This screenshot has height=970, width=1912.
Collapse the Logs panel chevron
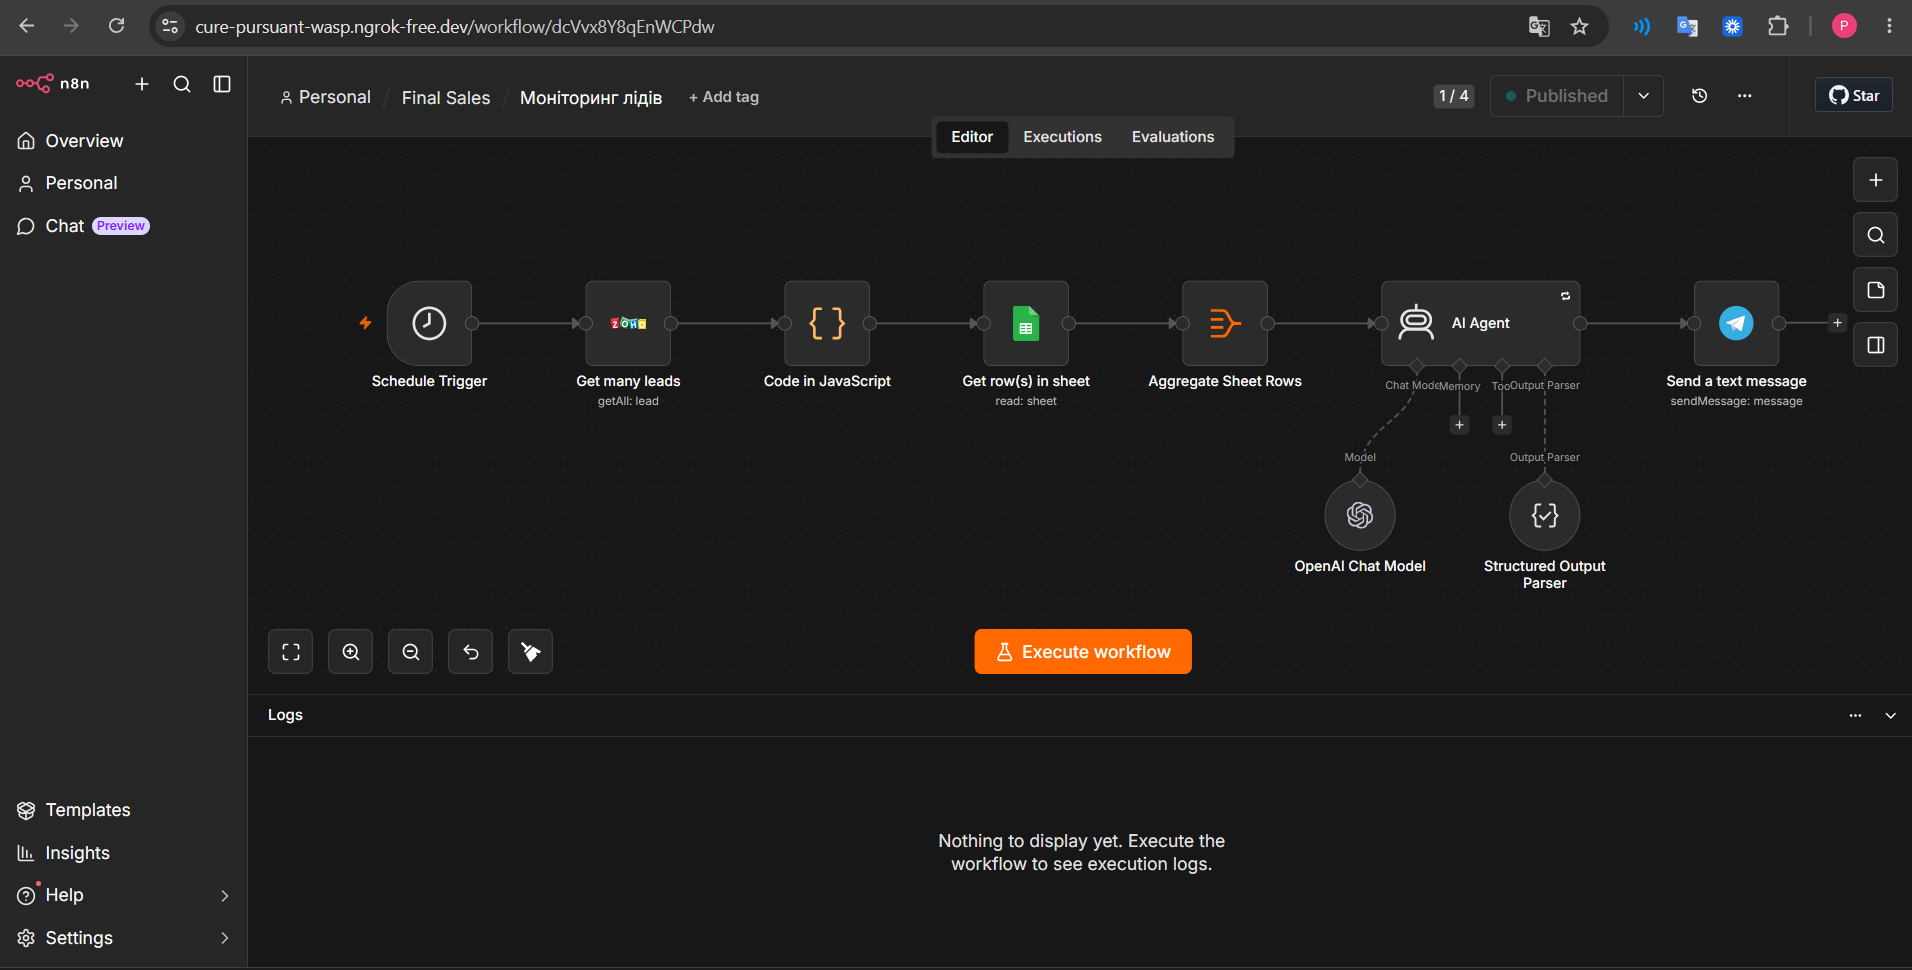pyautogui.click(x=1890, y=716)
